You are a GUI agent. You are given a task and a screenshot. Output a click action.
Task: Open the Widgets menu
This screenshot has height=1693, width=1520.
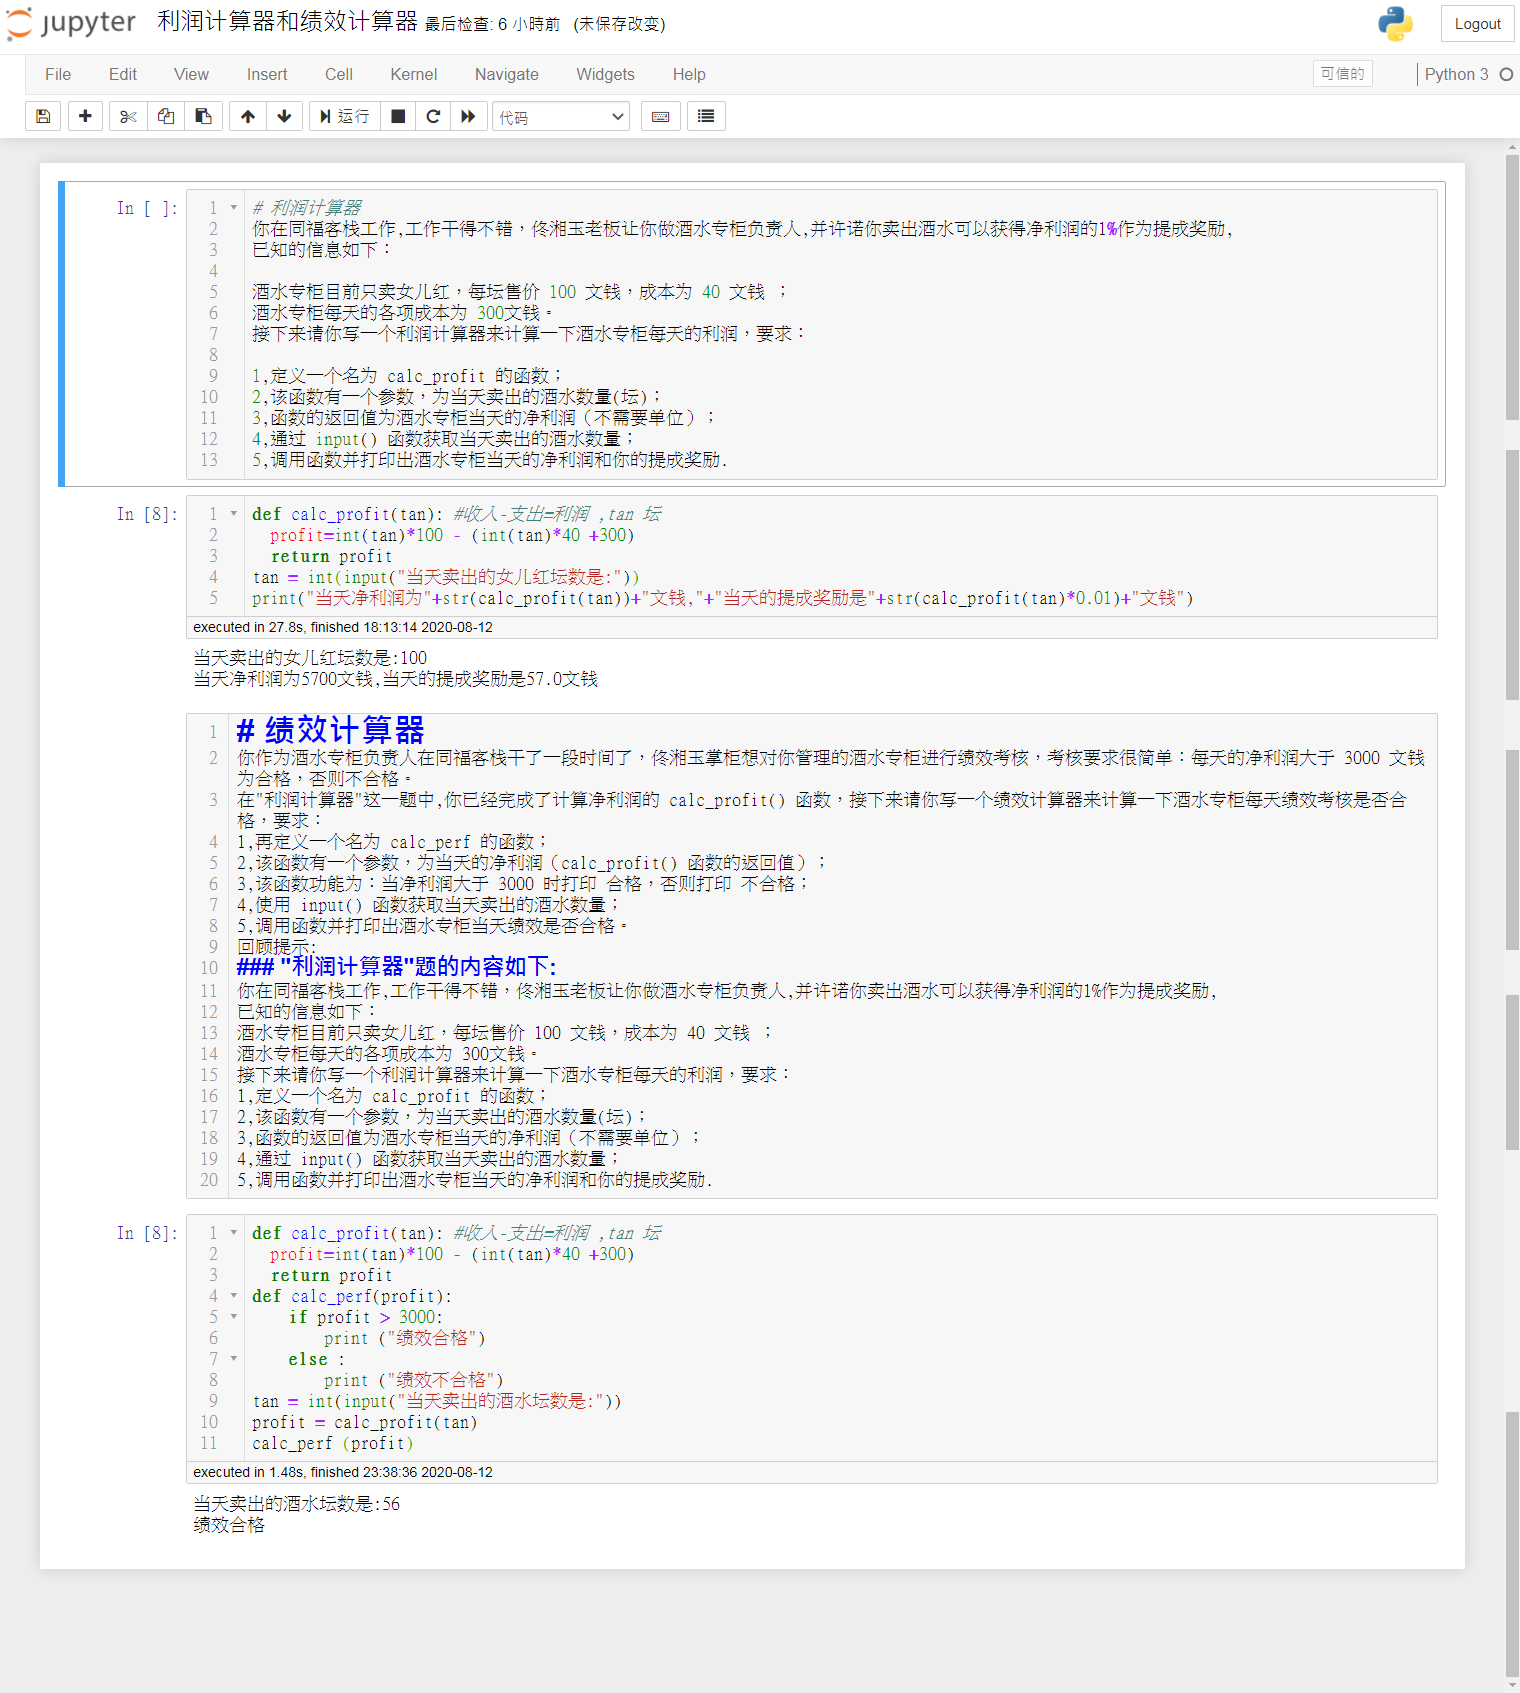[x=606, y=74]
